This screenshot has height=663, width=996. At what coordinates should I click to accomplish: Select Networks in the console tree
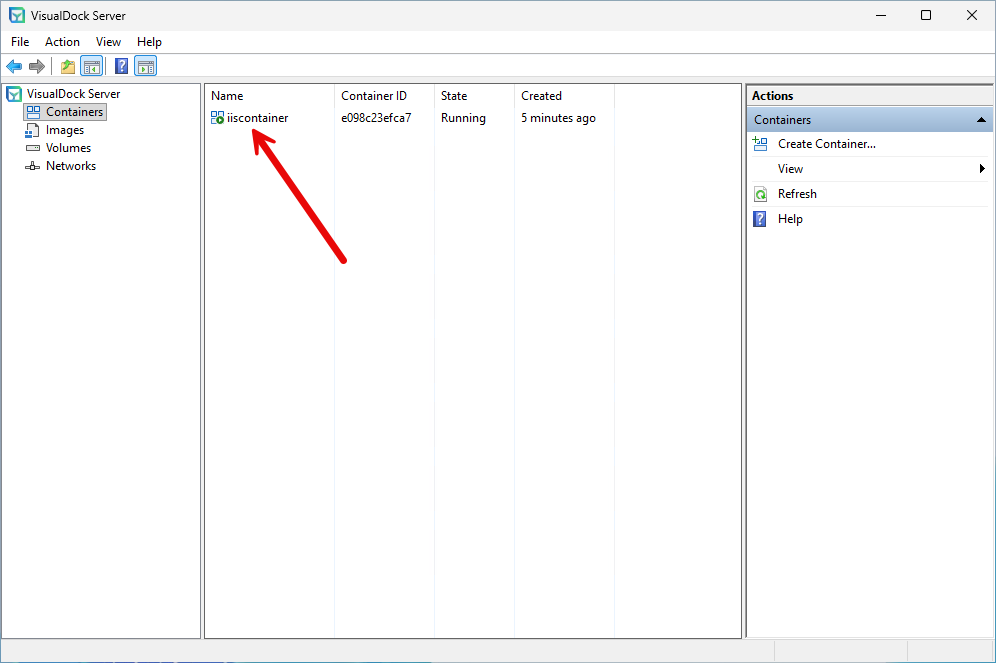tap(71, 166)
